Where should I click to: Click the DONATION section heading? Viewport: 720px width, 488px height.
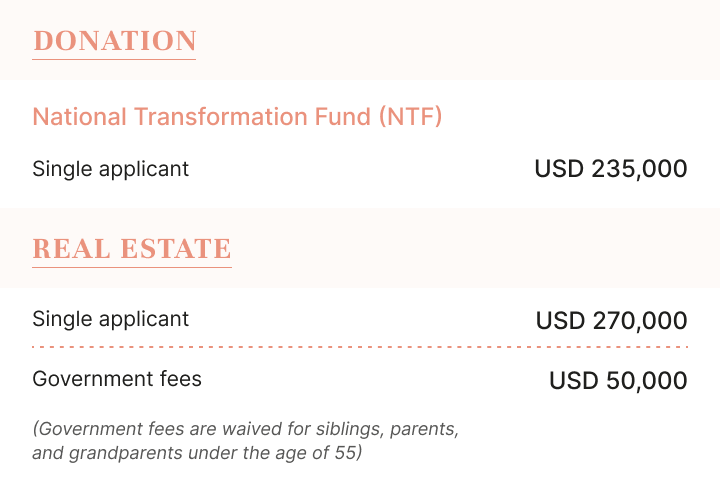point(114,41)
